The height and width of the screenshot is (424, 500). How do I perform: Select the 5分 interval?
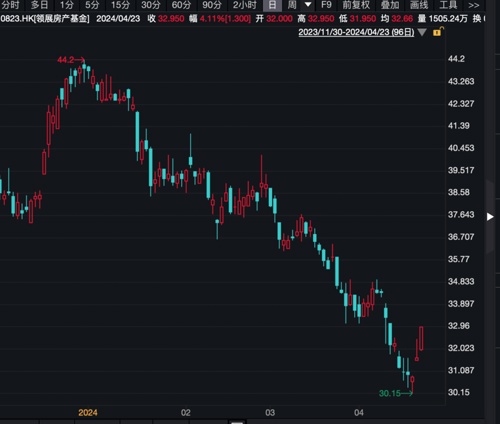coord(92,5)
